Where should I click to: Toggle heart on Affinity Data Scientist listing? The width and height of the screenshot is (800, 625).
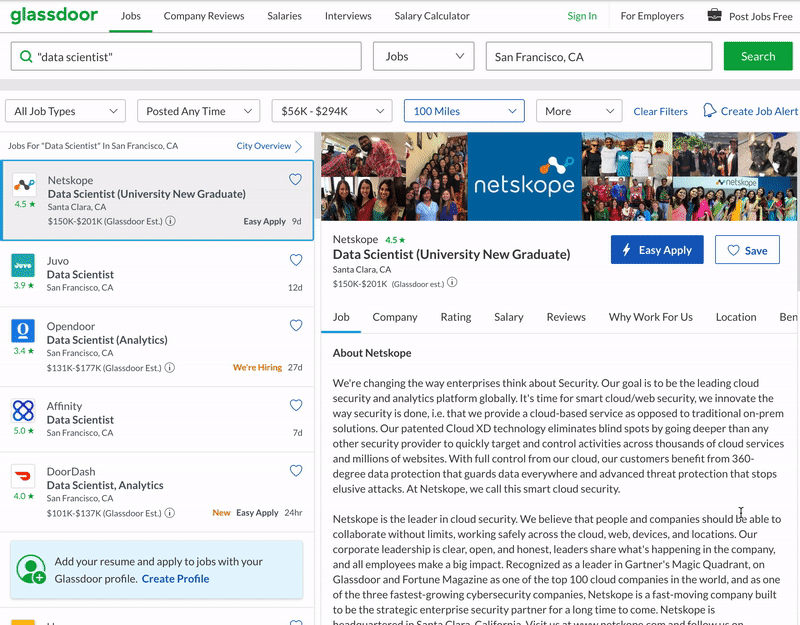pos(296,405)
